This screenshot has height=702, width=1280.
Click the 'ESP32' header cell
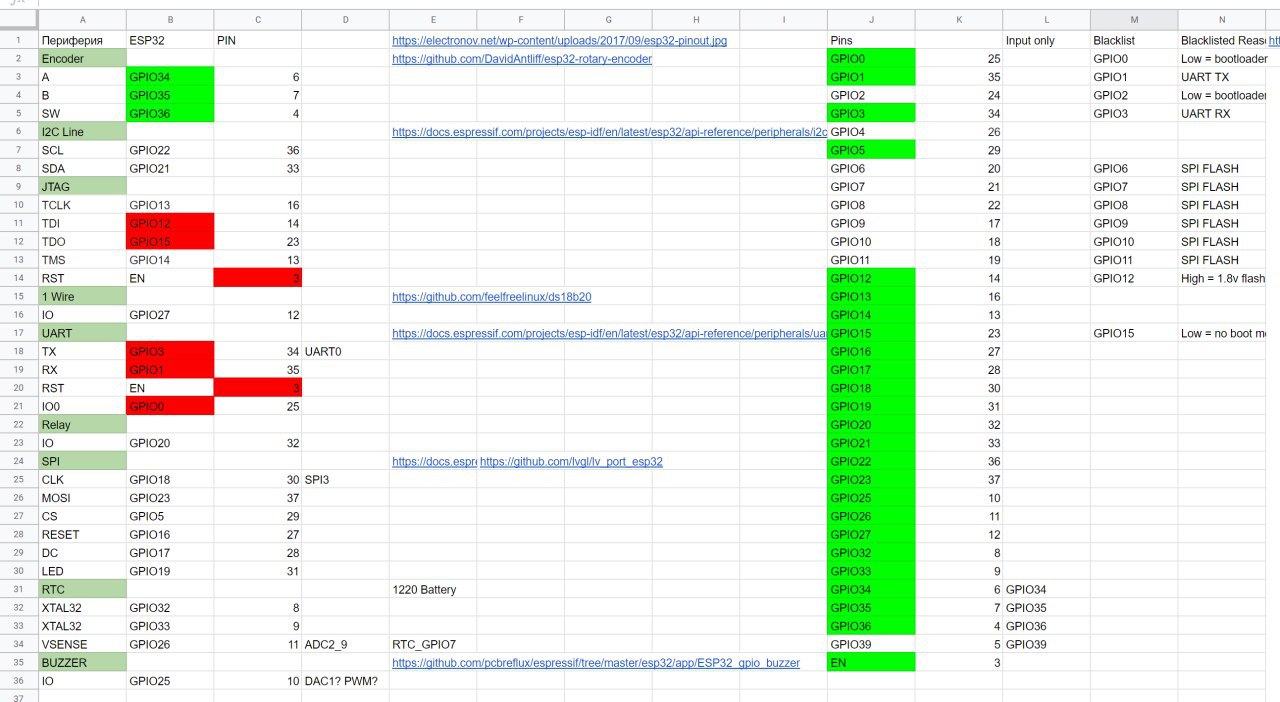pyautogui.click(x=170, y=40)
